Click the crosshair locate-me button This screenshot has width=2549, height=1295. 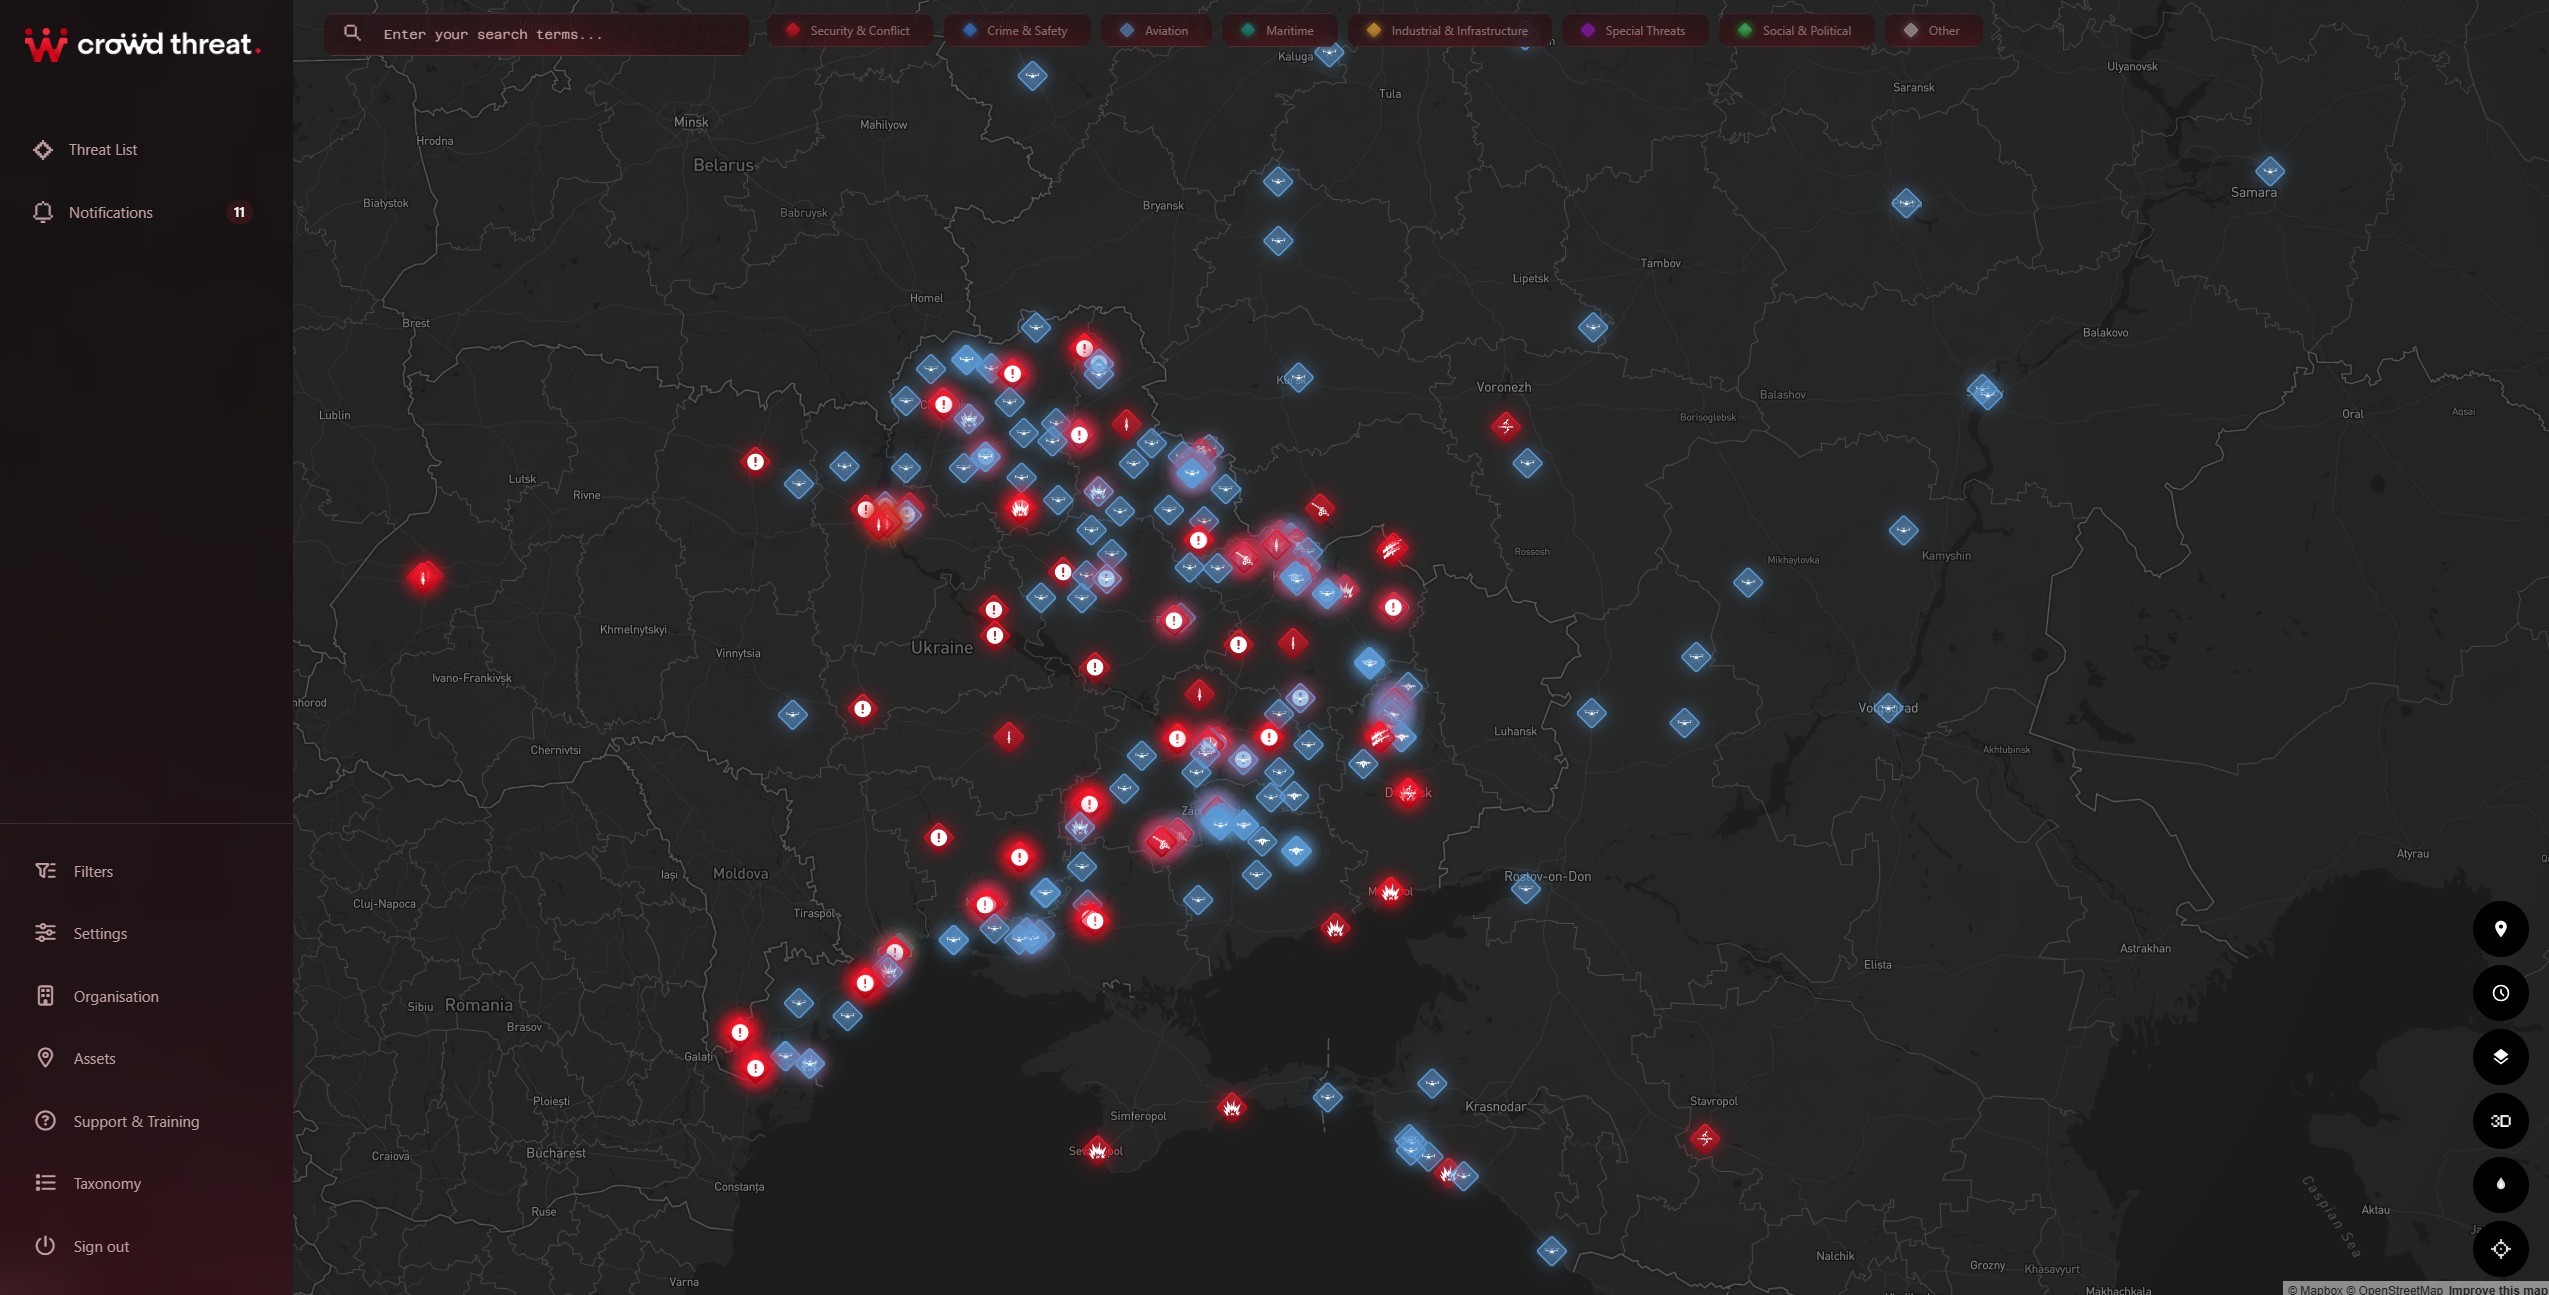click(2500, 1249)
